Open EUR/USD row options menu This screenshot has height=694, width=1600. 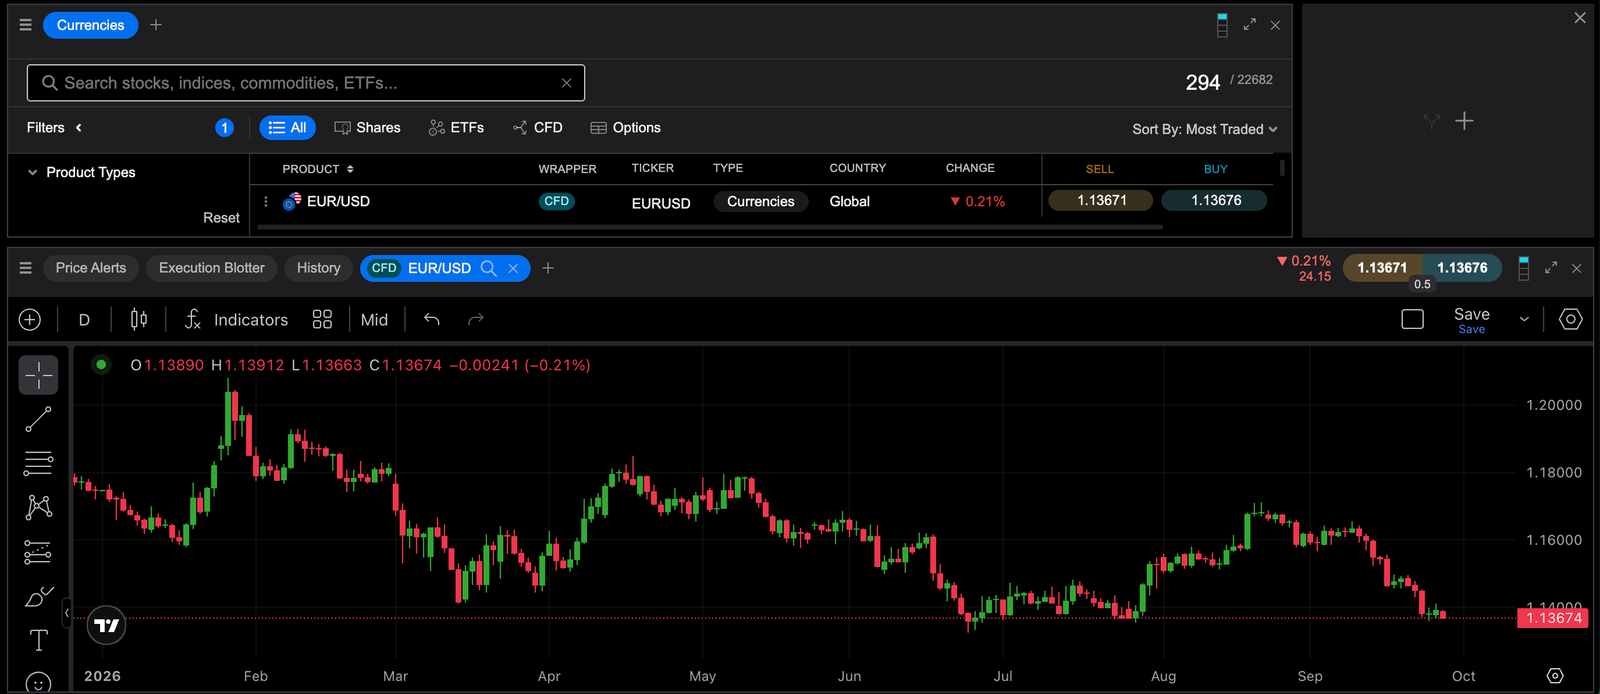[x=266, y=202]
